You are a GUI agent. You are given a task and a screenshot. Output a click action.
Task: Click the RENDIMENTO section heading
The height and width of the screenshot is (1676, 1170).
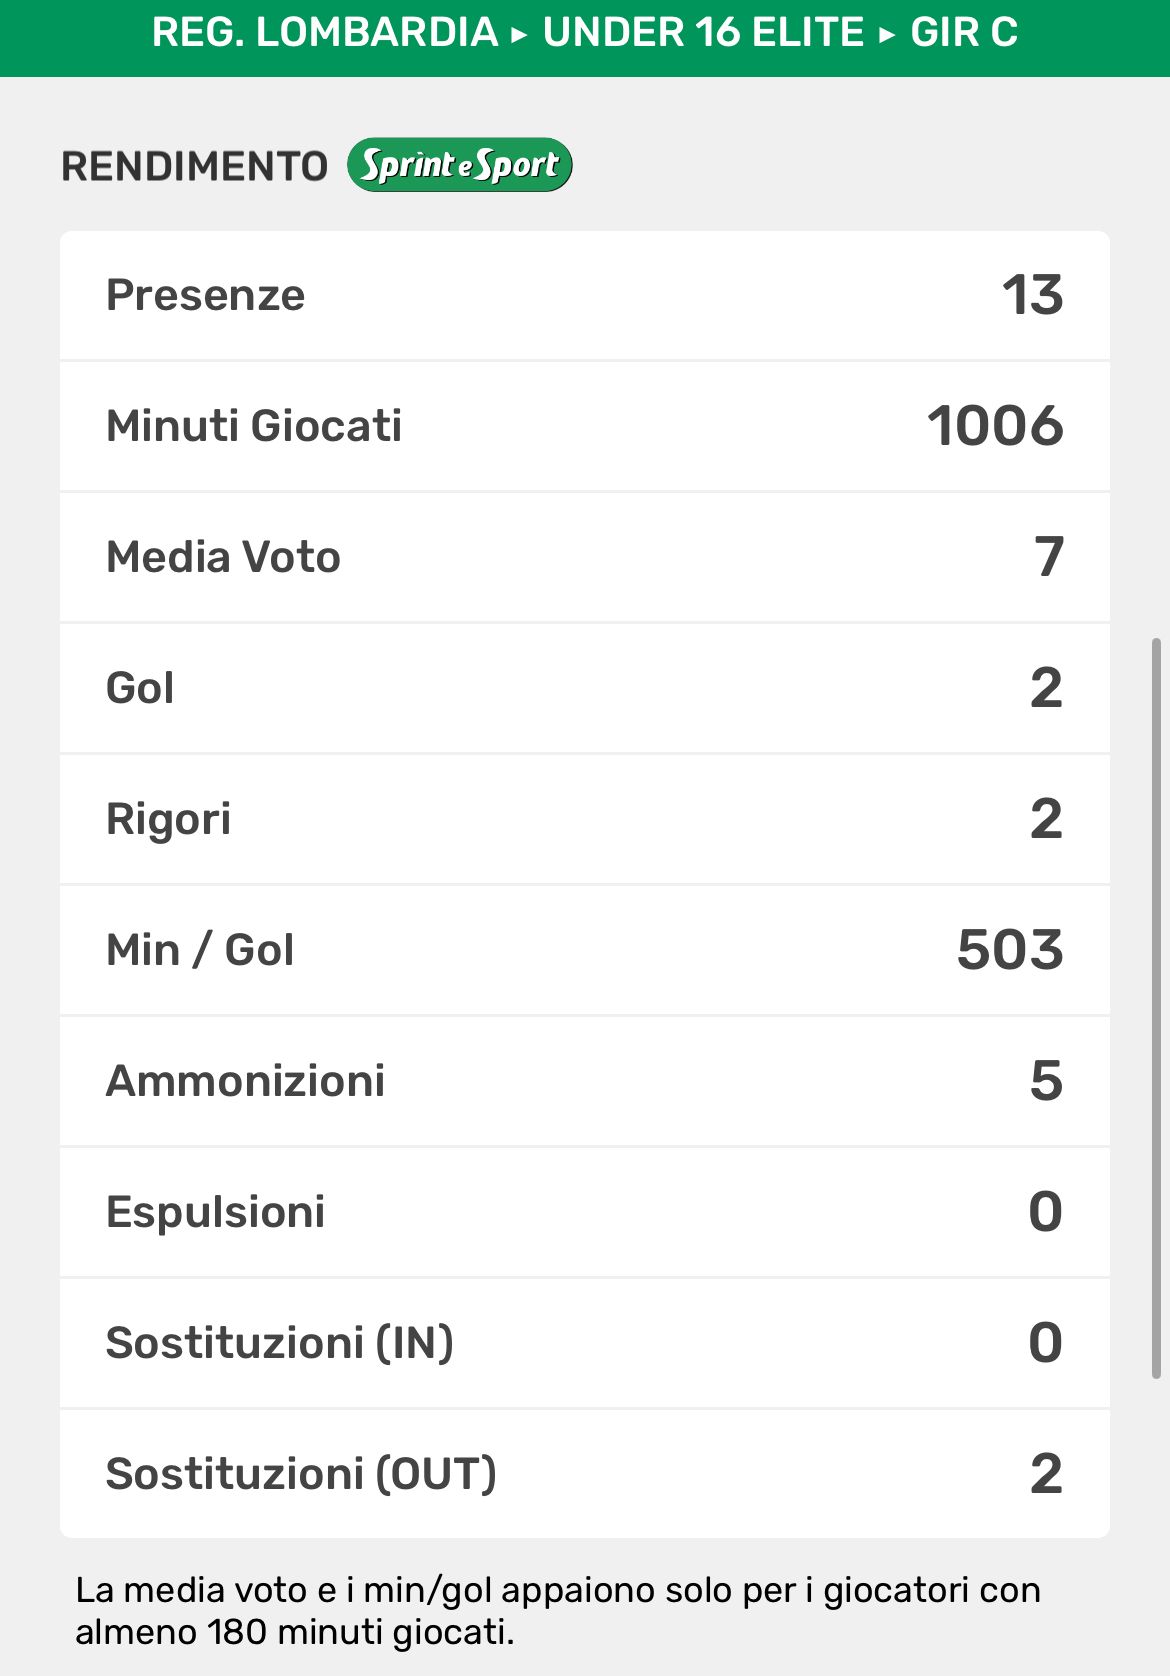195,166
